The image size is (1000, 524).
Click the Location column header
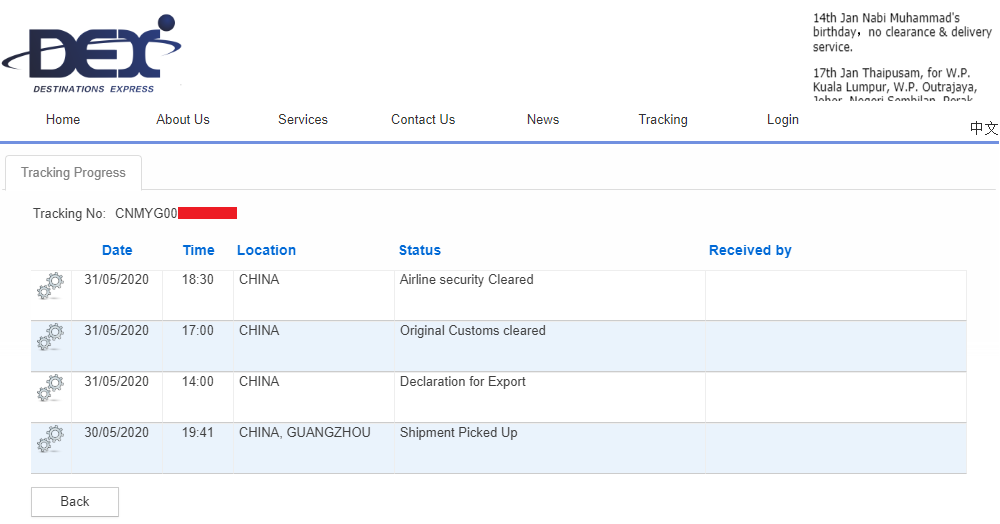(266, 250)
